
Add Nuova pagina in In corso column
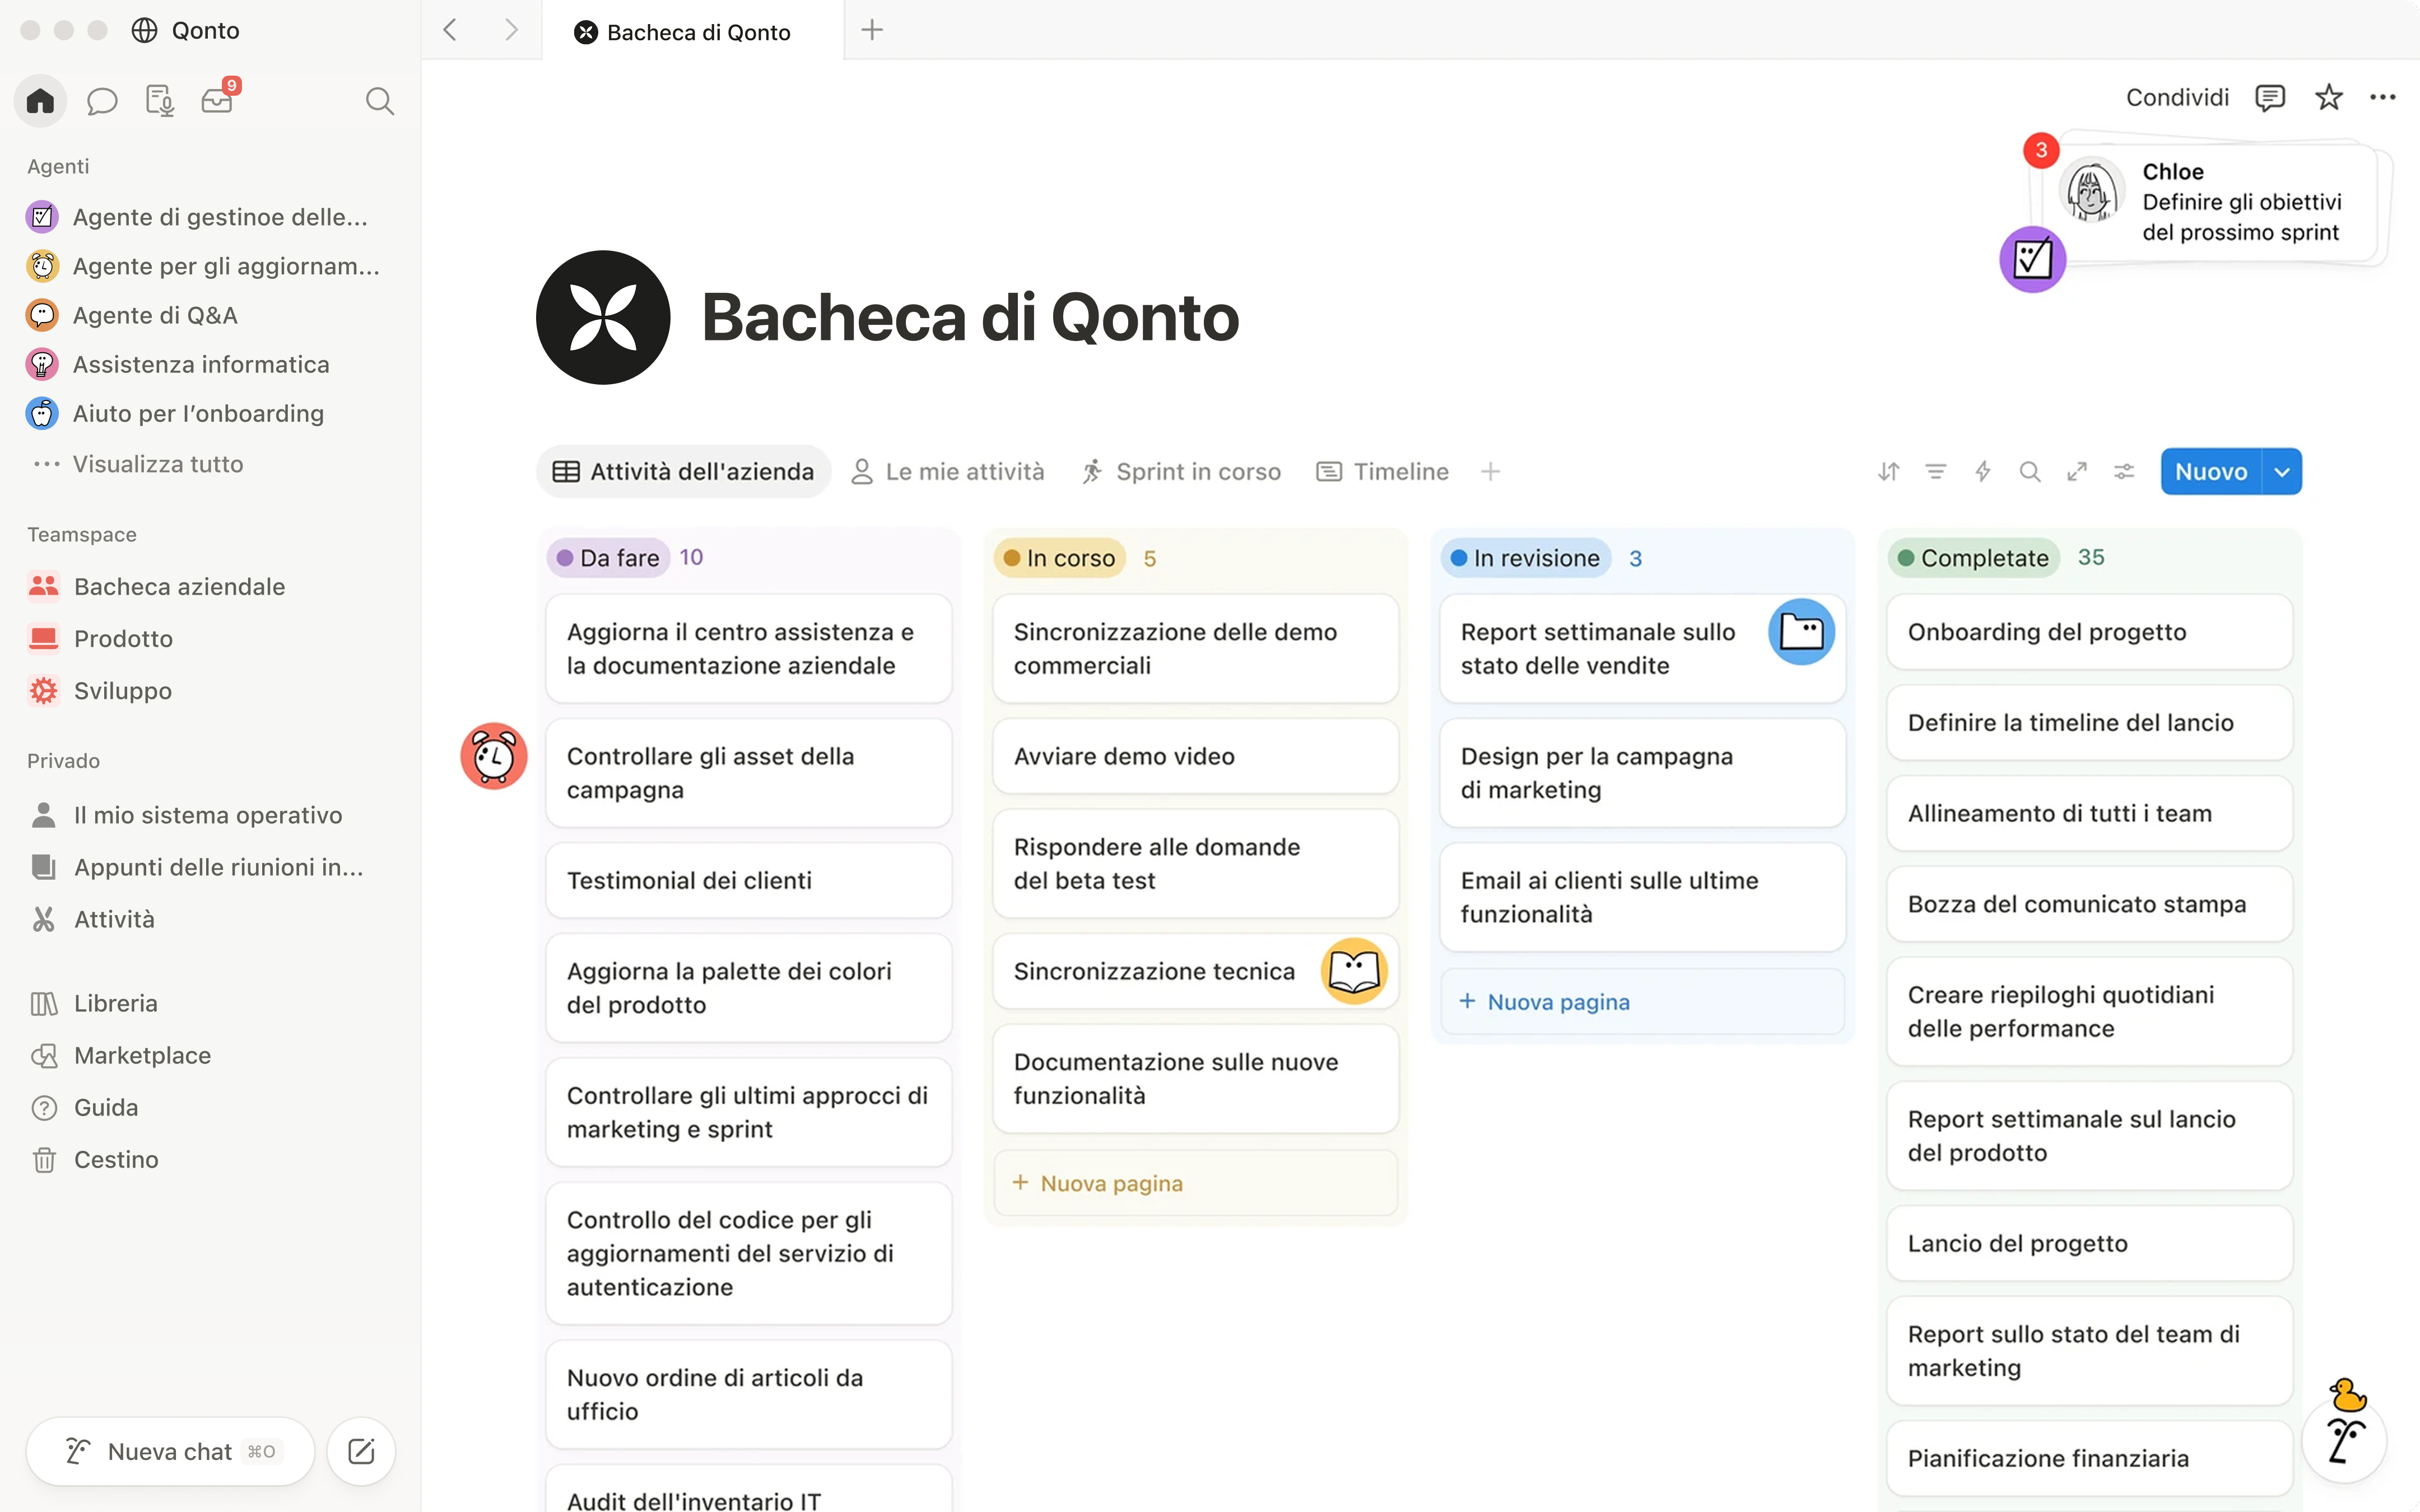coord(1195,1183)
